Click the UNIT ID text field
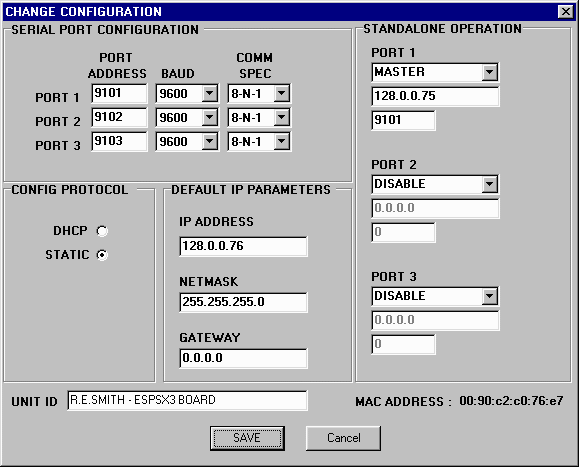The width and height of the screenshot is (579, 467). [x=187, y=401]
